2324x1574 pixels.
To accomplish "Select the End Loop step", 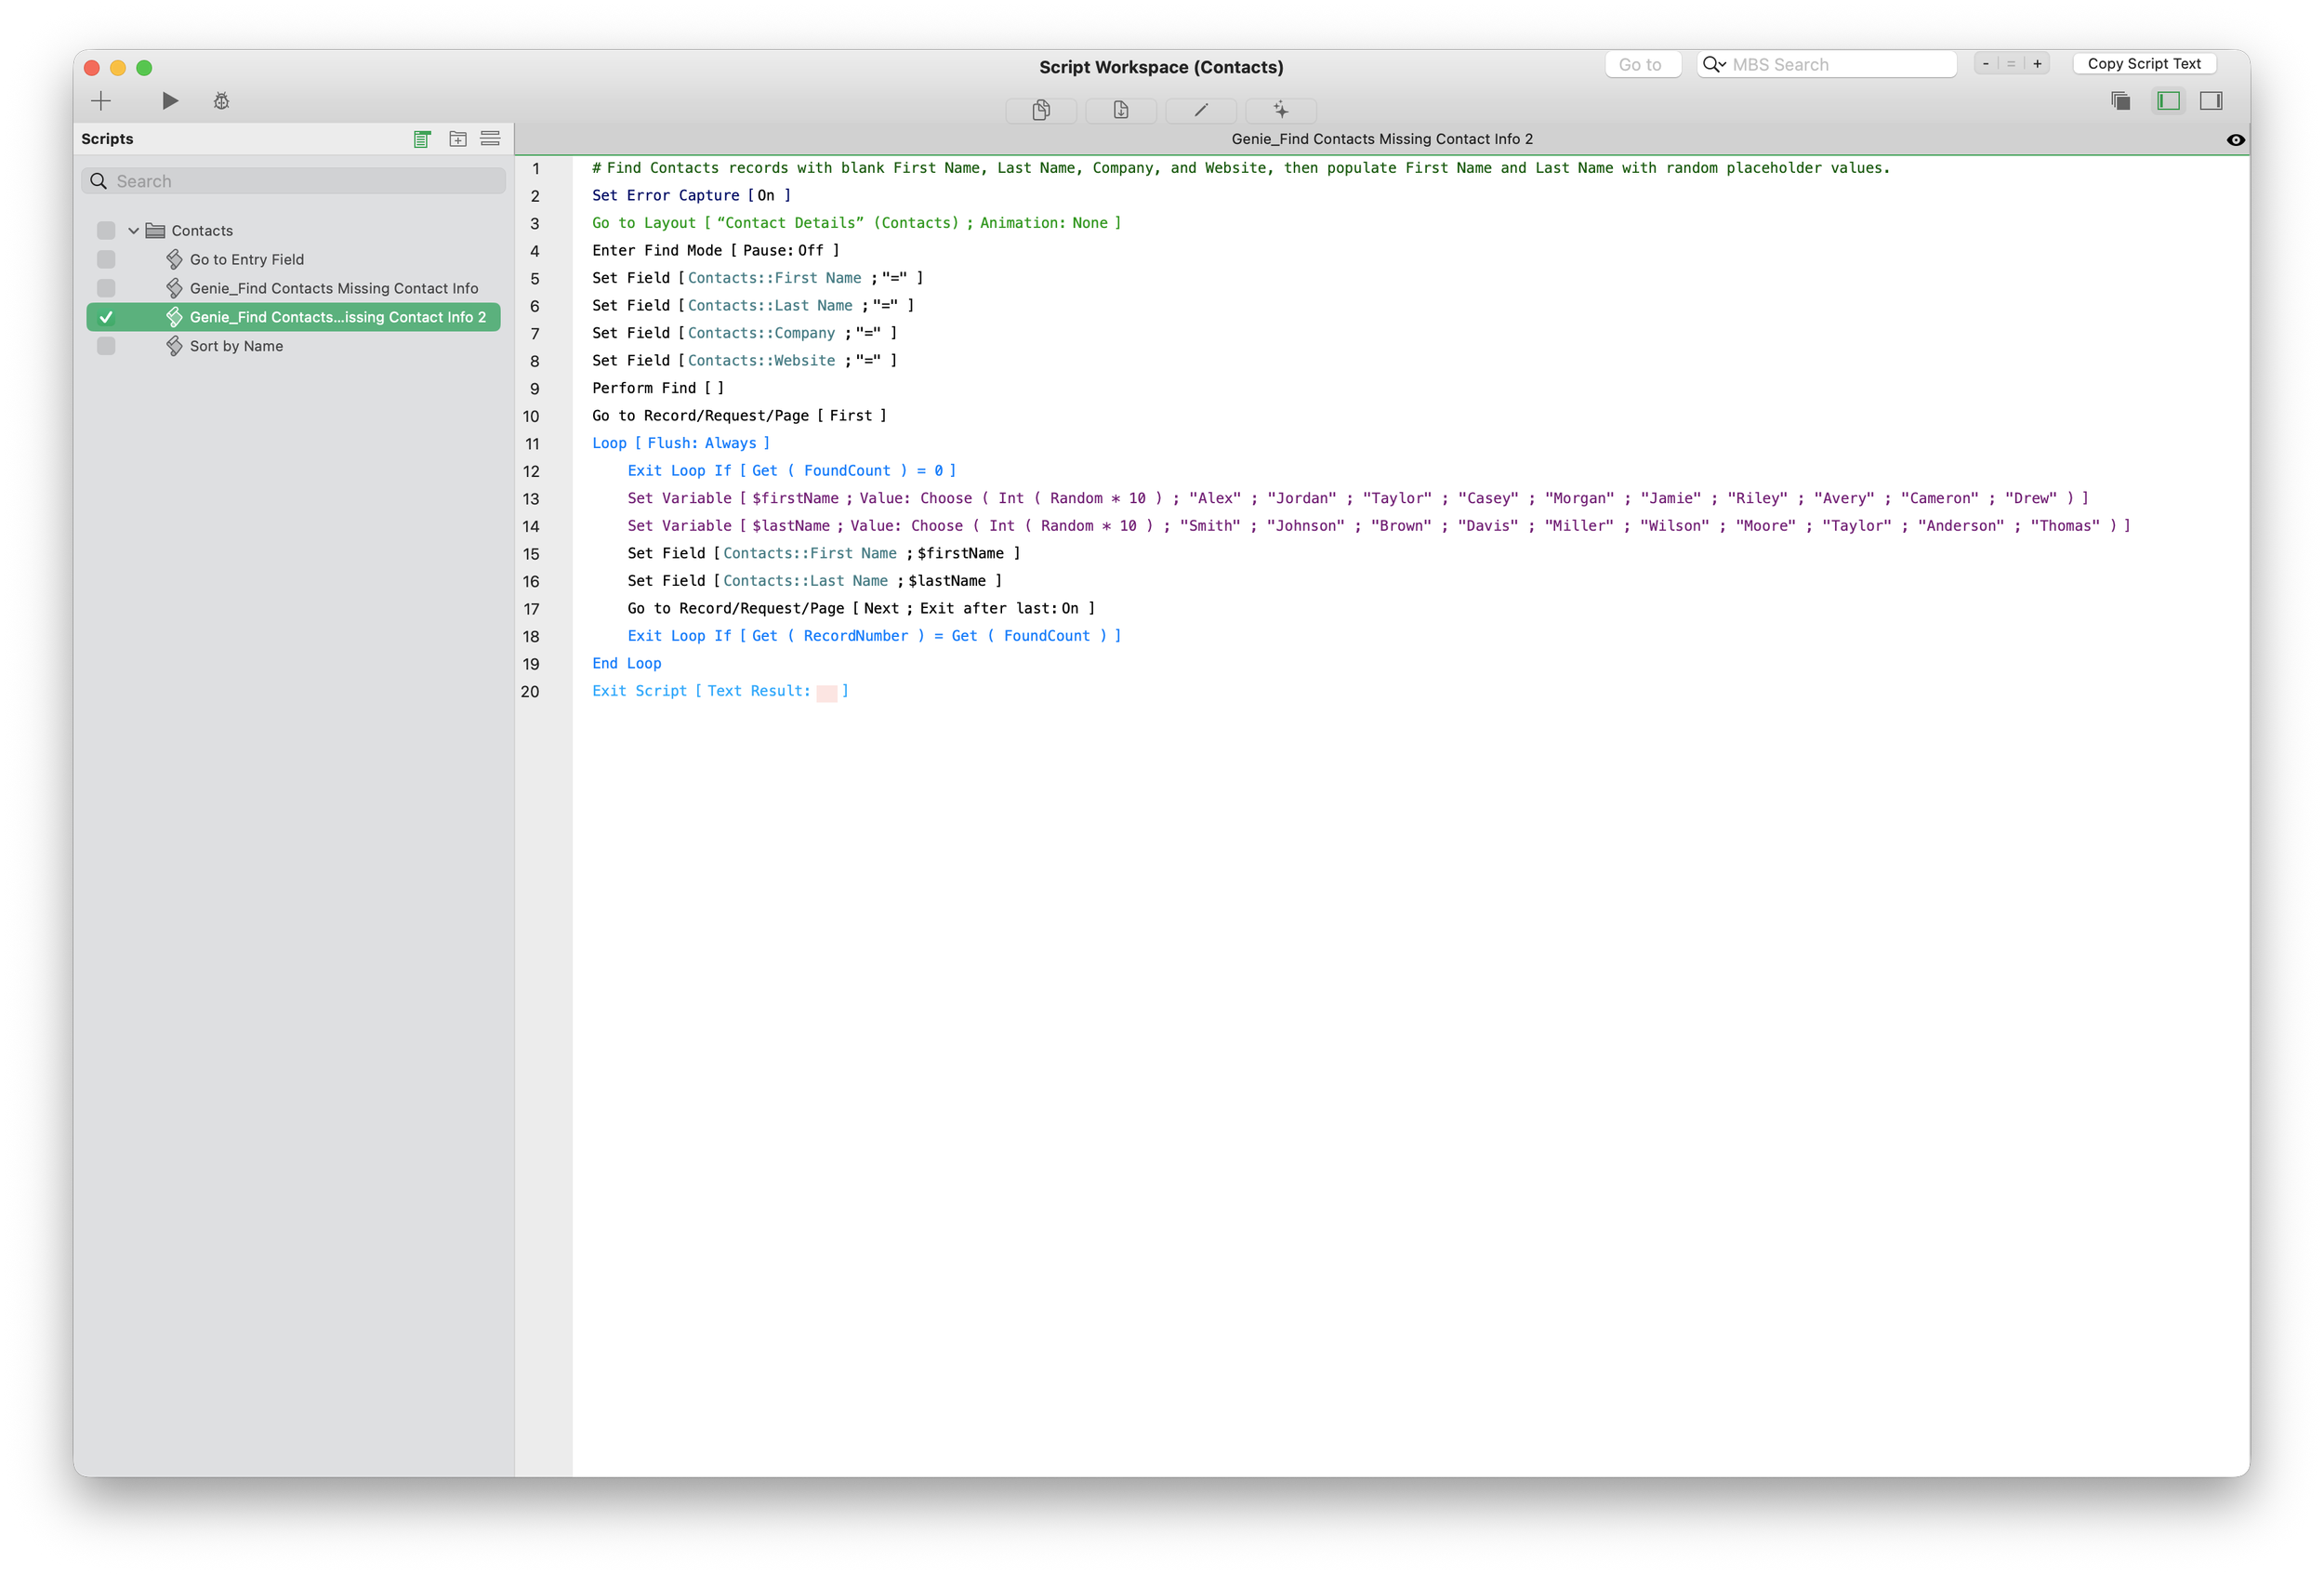I will 626,664.
